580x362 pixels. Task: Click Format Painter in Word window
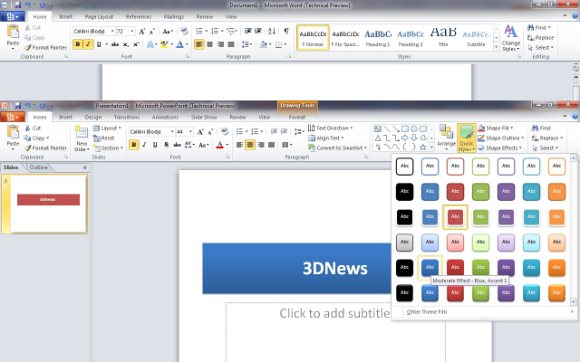[46, 47]
